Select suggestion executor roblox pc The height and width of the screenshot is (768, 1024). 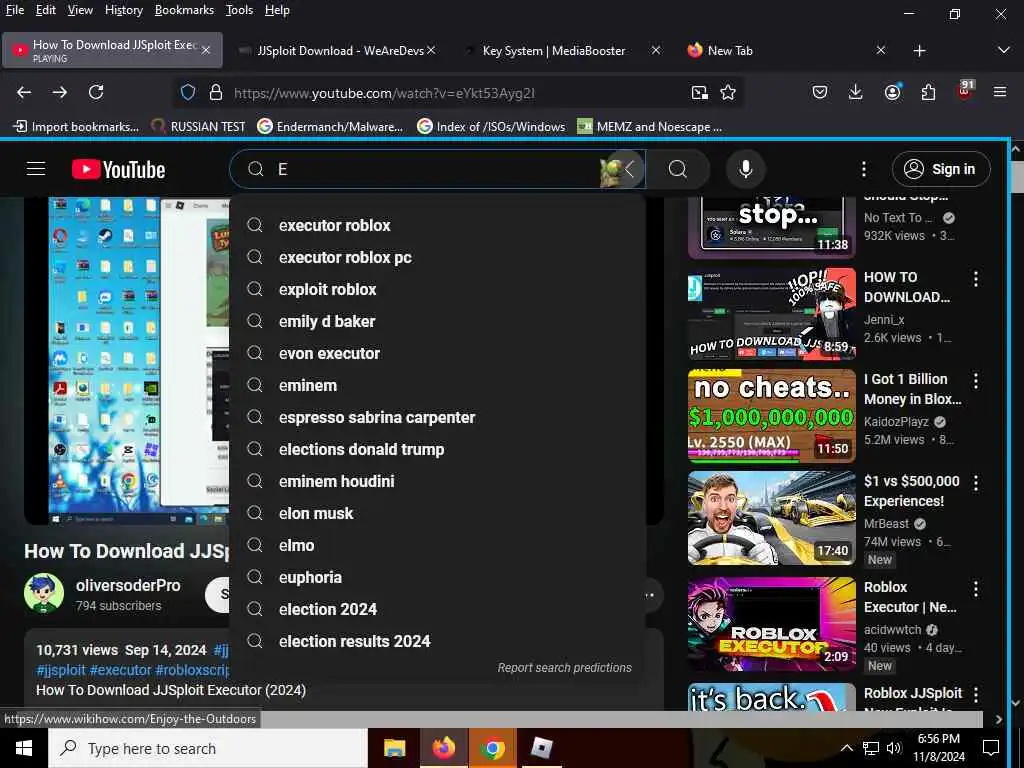tap(438, 257)
